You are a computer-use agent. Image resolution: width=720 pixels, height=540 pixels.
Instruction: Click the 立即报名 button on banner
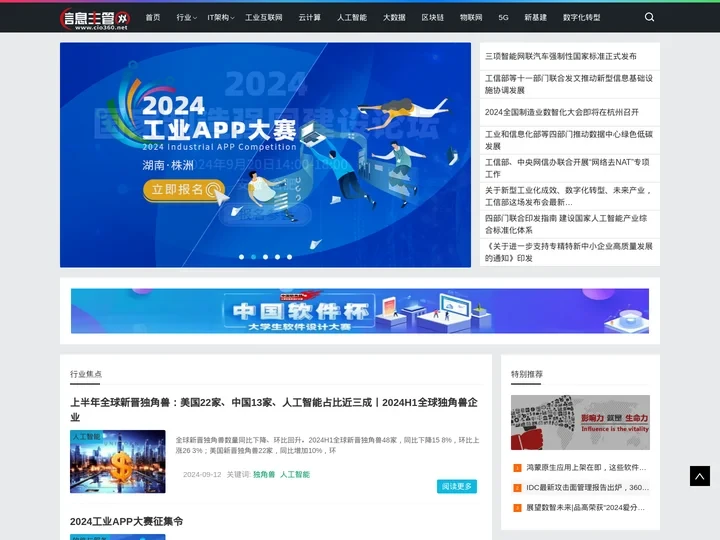184,190
